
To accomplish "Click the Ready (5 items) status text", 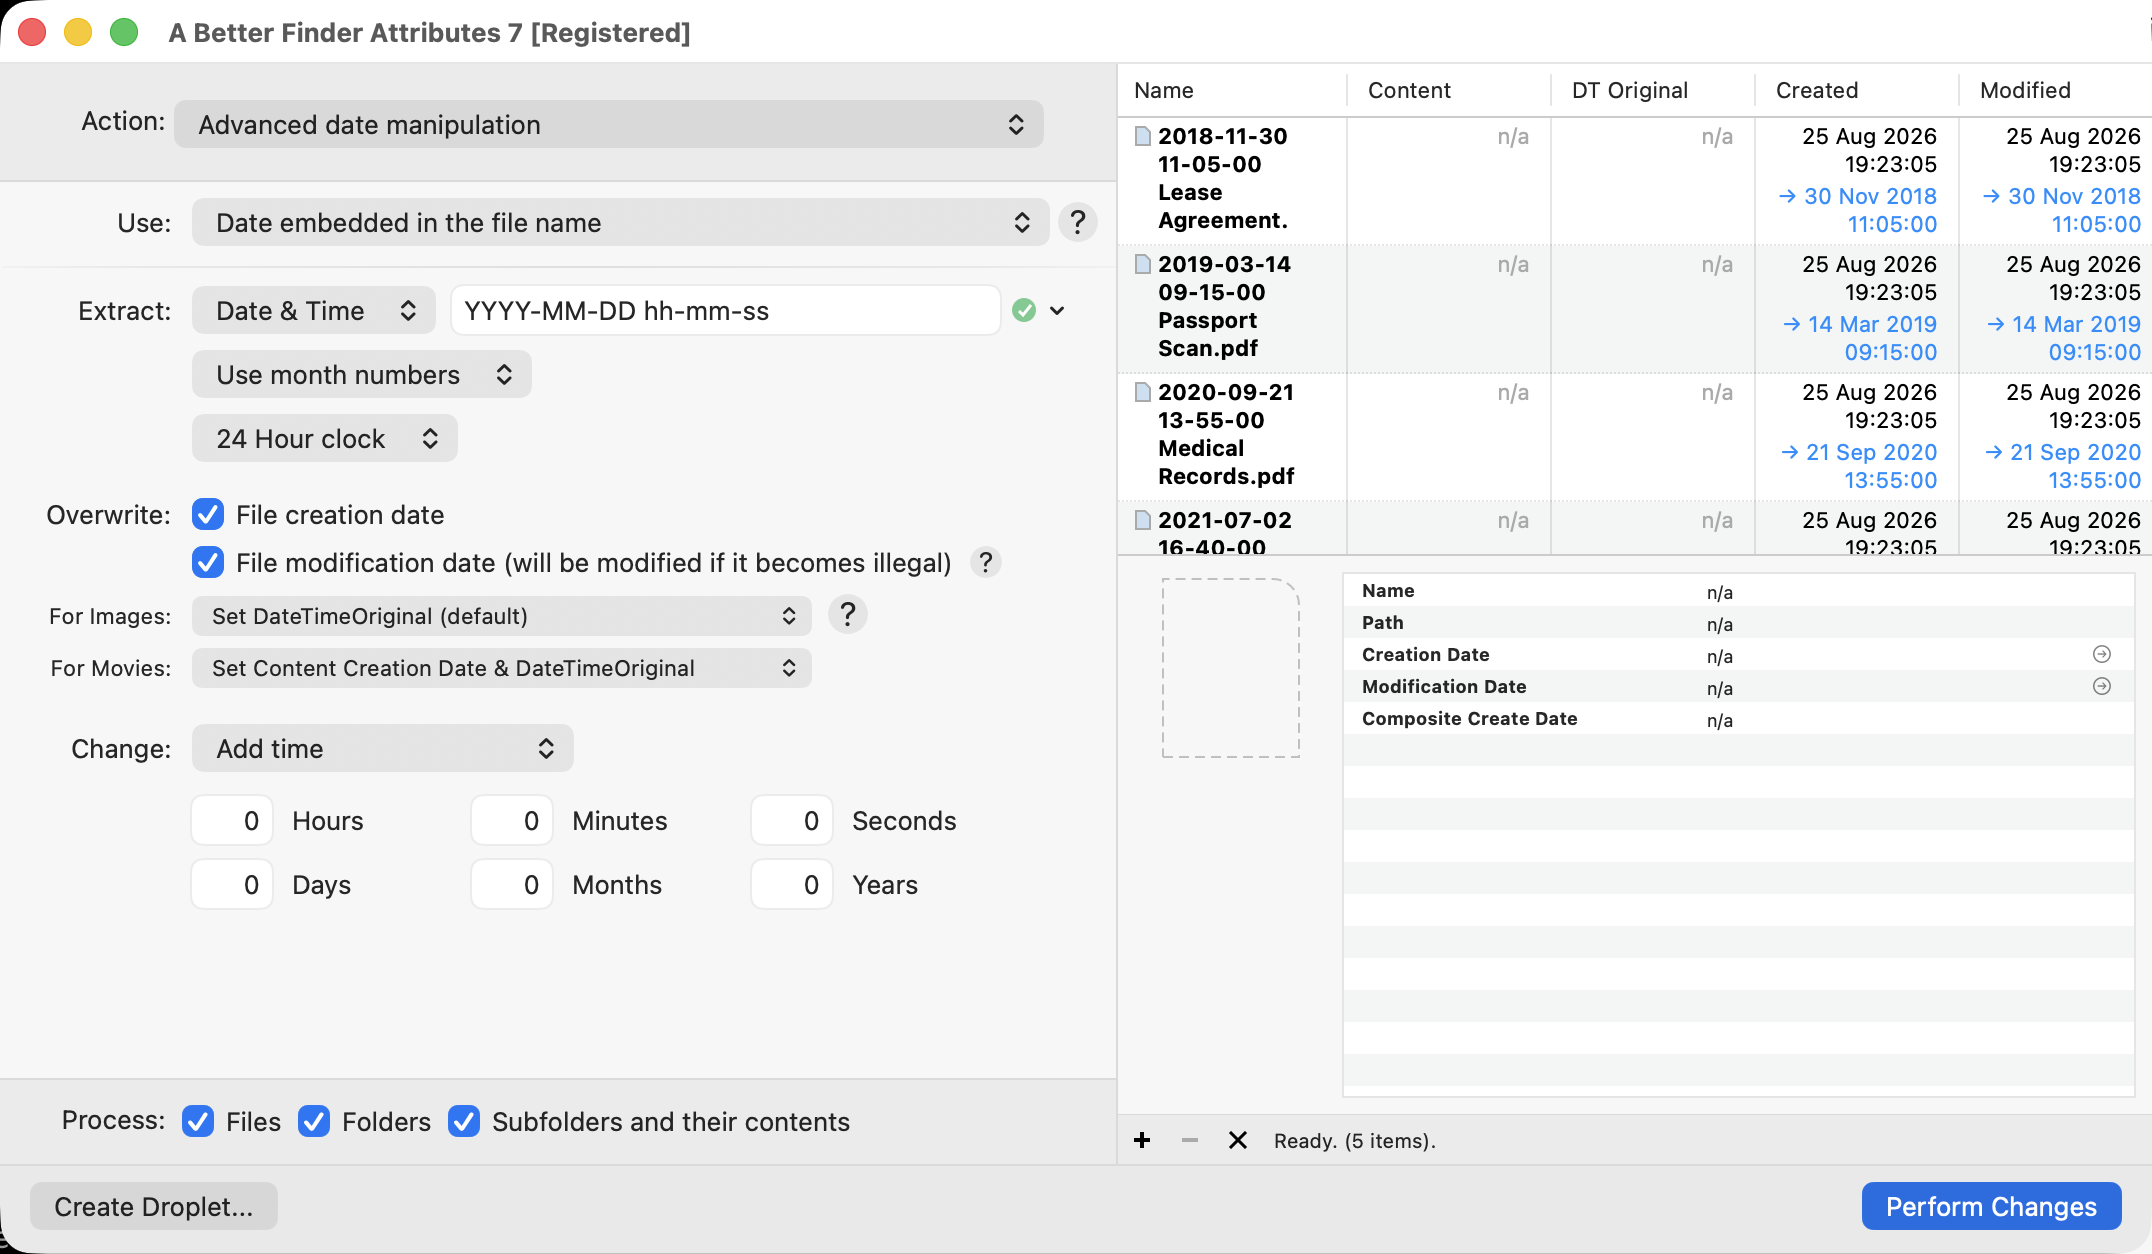I will coord(1355,1141).
